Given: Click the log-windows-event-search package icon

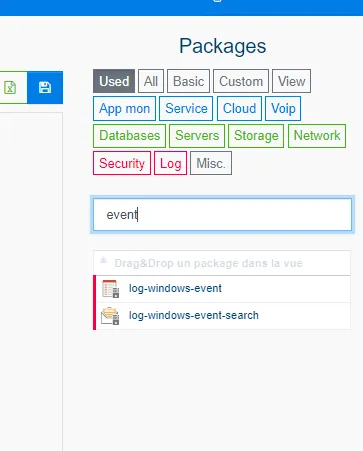Looking at the screenshot, I should [111, 316].
